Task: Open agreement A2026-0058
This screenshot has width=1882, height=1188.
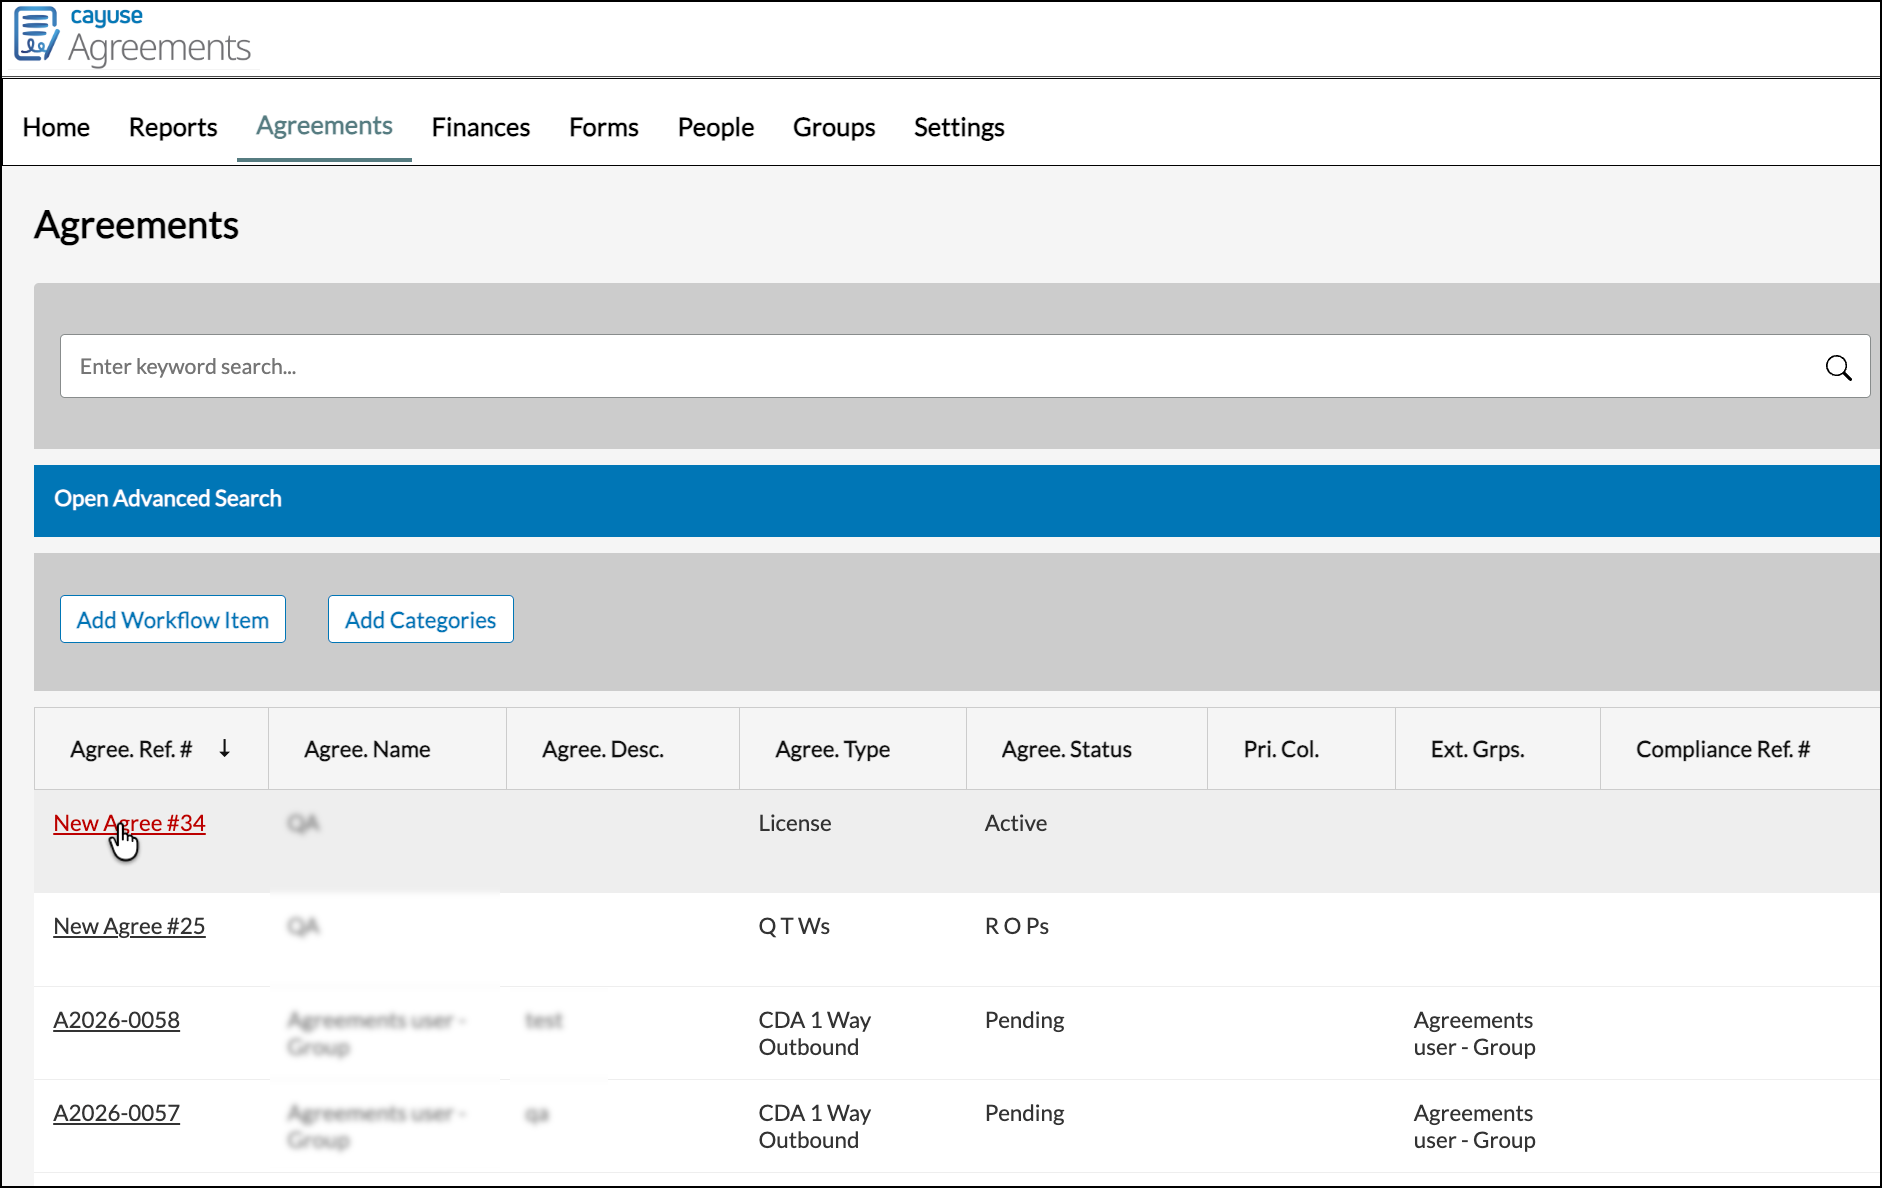Action: [116, 1020]
